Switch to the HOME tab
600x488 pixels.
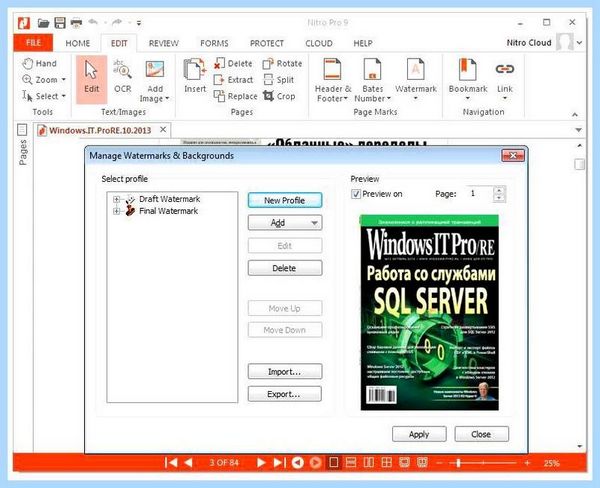click(78, 43)
